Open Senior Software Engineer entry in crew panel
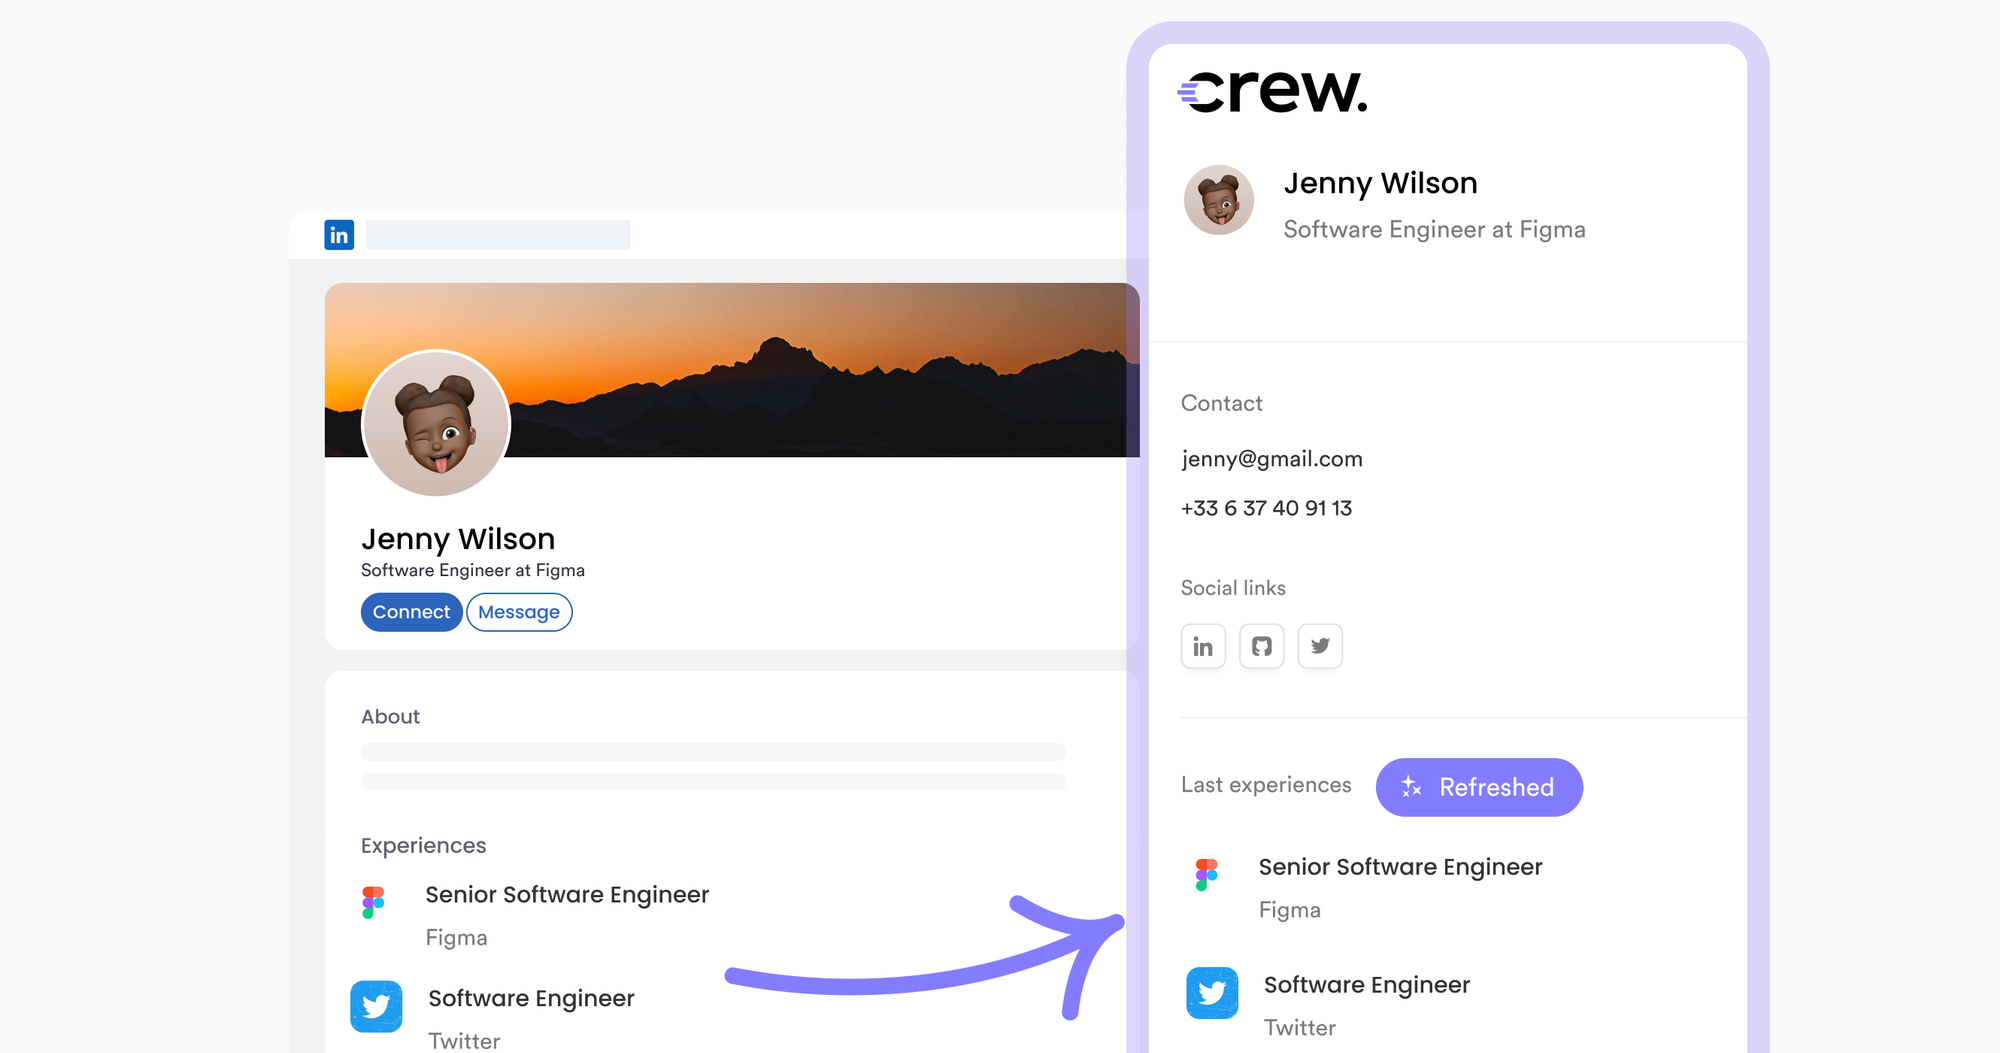Image resolution: width=2000 pixels, height=1053 pixels. (x=1400, y=867)
